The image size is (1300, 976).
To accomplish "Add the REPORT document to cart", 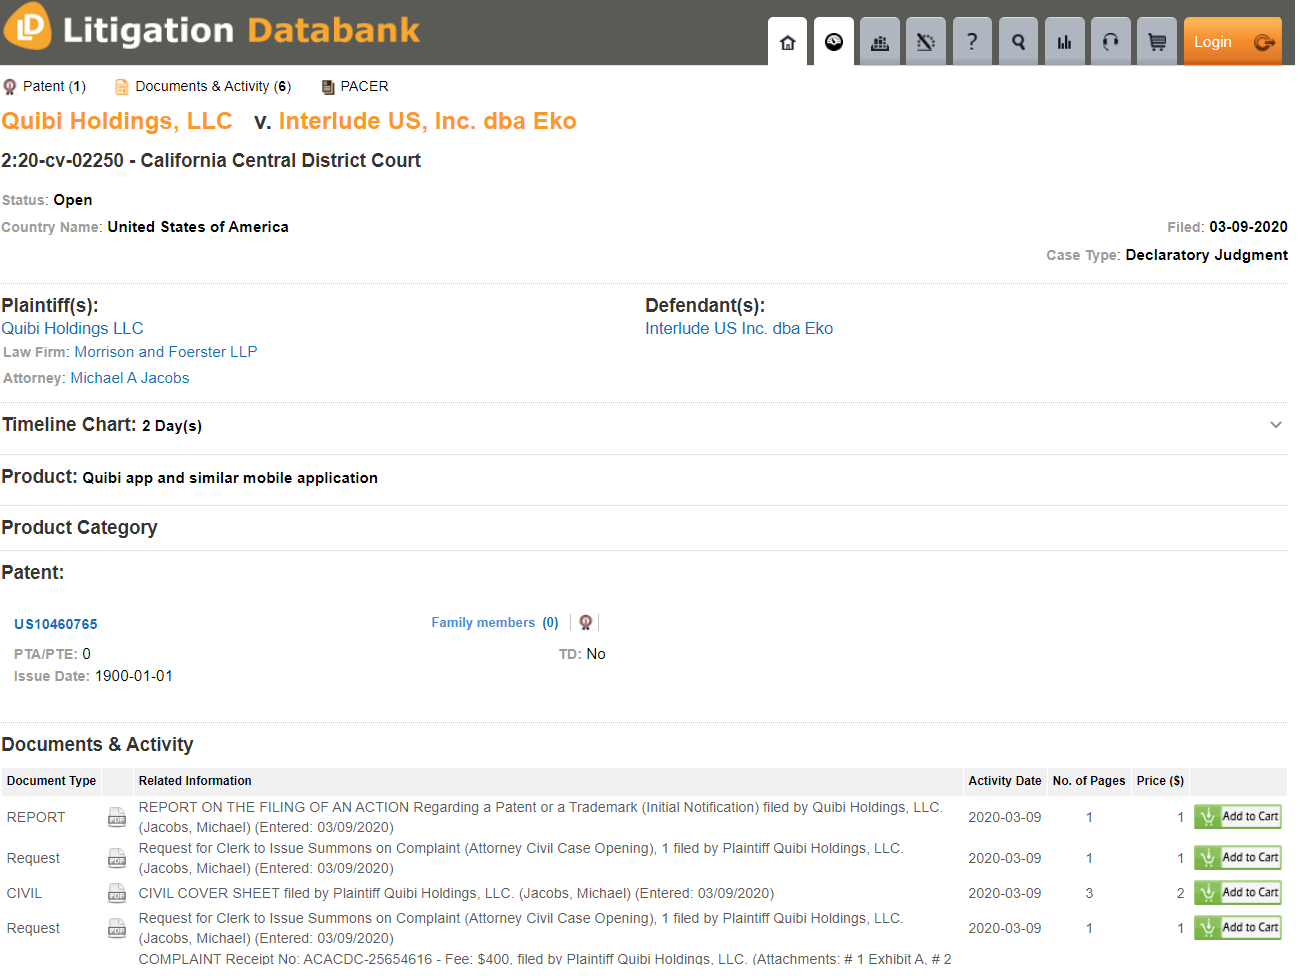I will pyautogui.click(x=1238, y=817).
